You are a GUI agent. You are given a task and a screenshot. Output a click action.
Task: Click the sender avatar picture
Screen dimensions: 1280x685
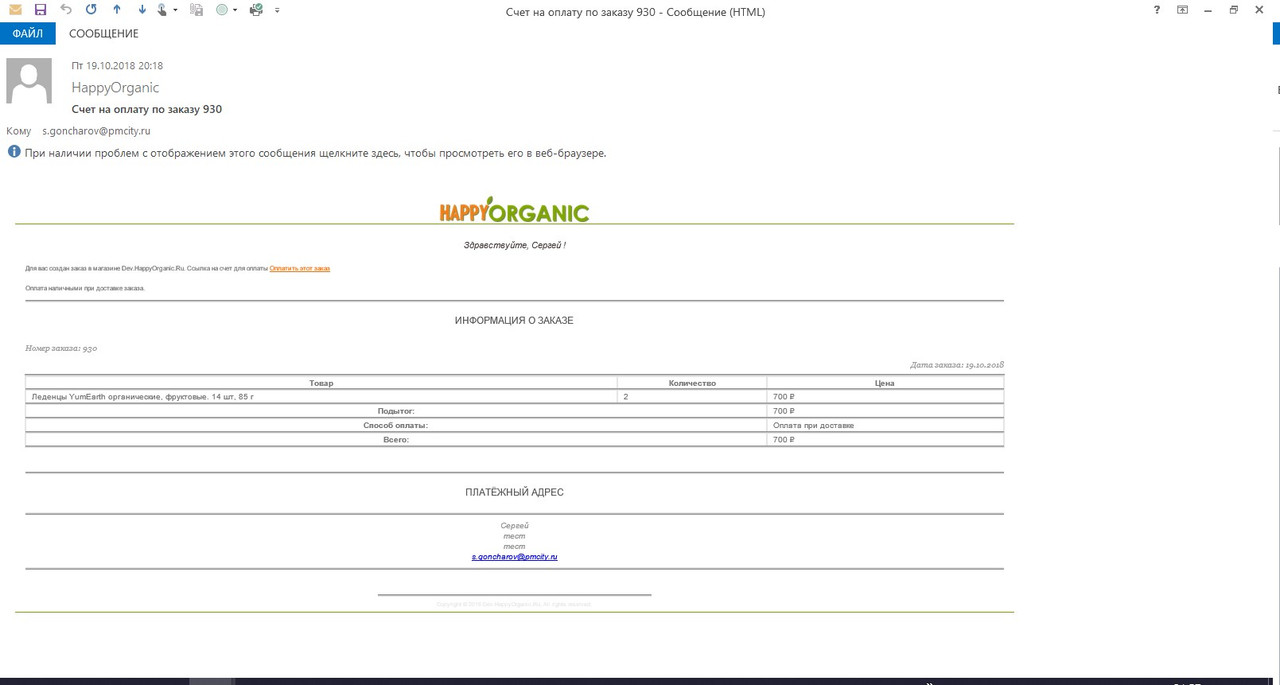(x=29, y=81)
